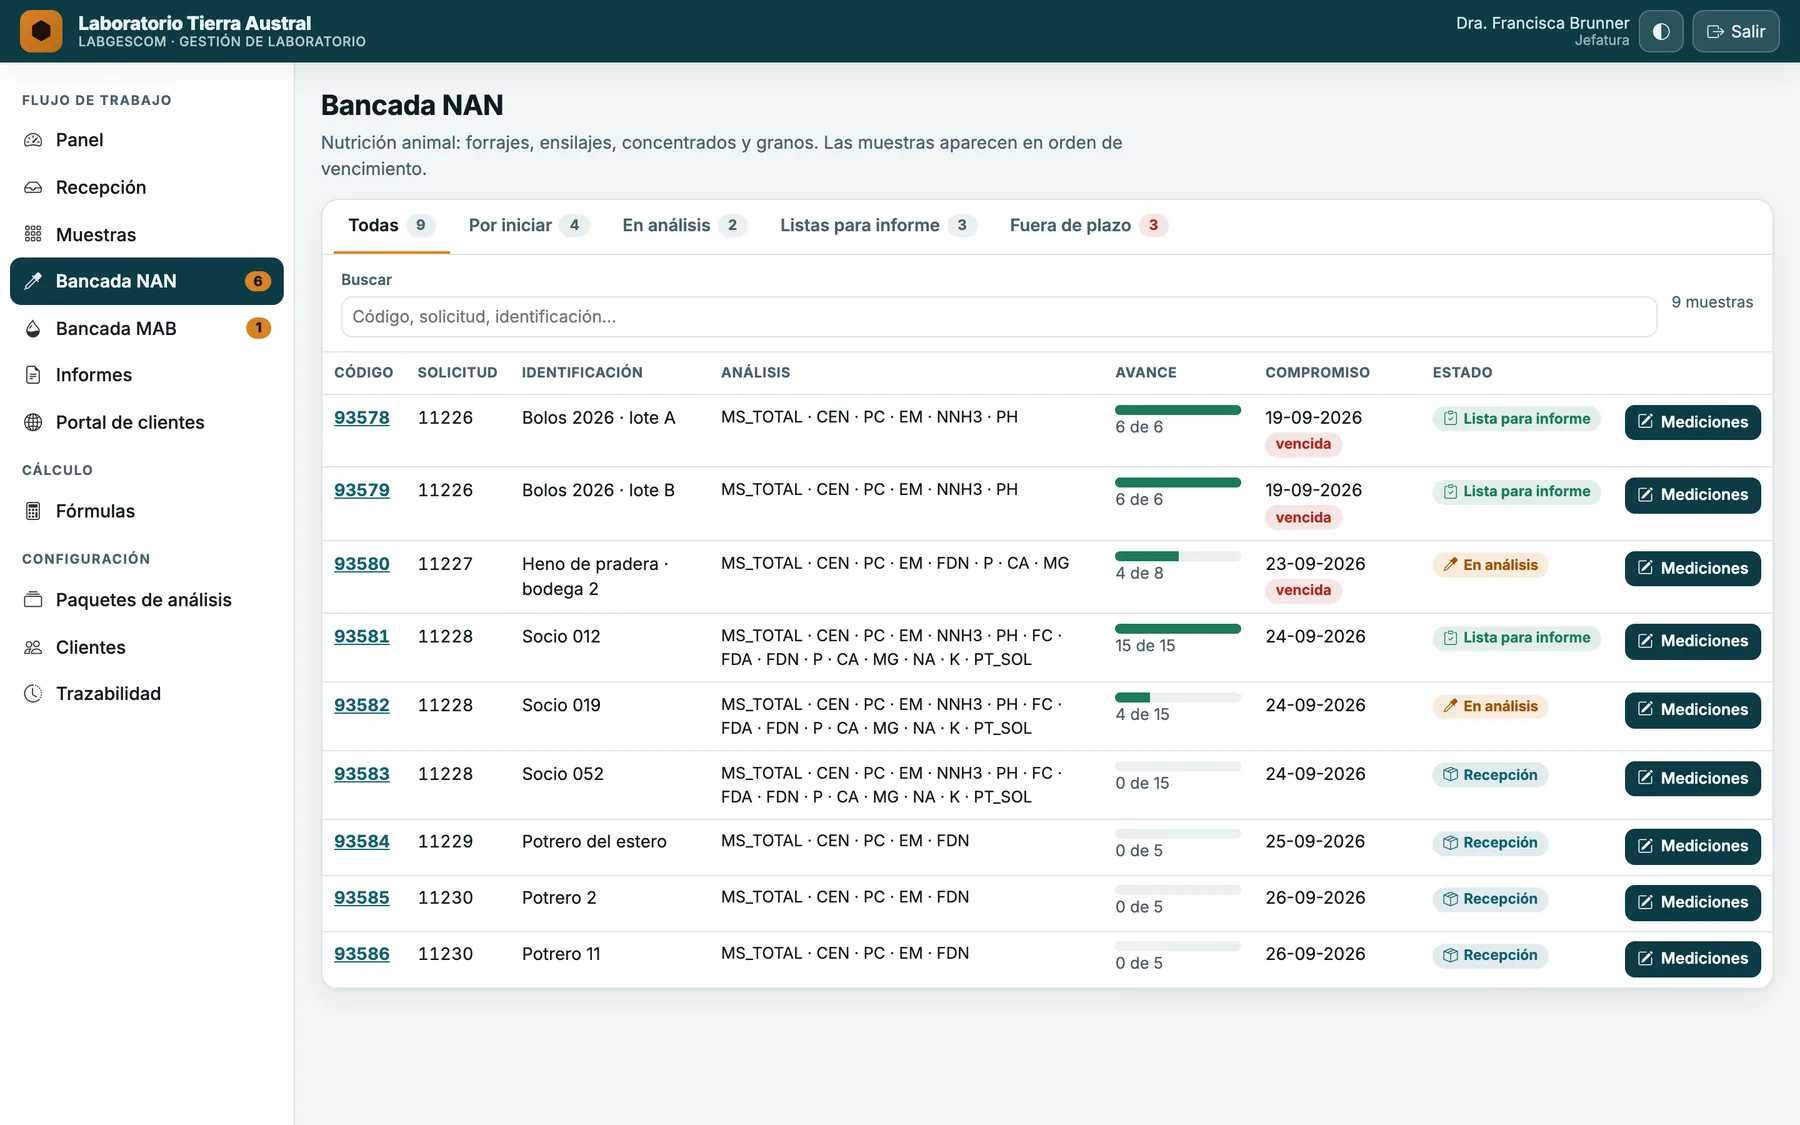Image resolution: width=1800 pixels, height=1125 pixels.
Task: Click the vencida badge under 23-09-2026
Action: 1303,590
